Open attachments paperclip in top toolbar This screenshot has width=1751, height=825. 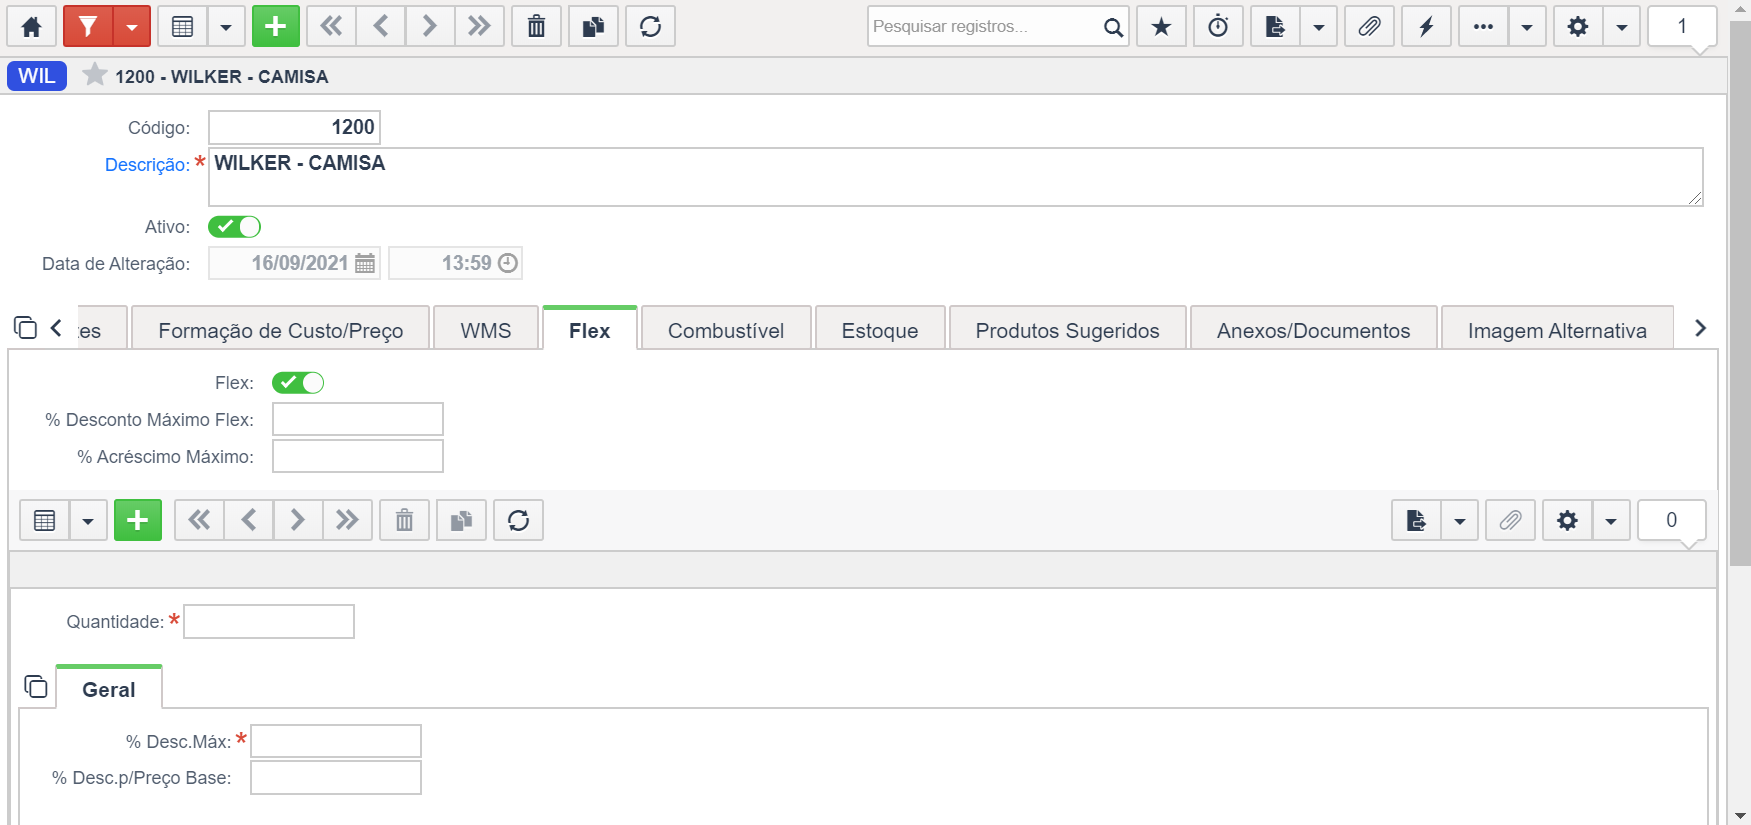click(1370, 27)
